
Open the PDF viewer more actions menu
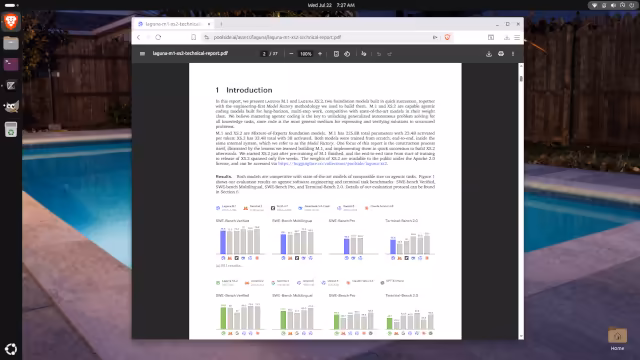(x=513, y=54)
